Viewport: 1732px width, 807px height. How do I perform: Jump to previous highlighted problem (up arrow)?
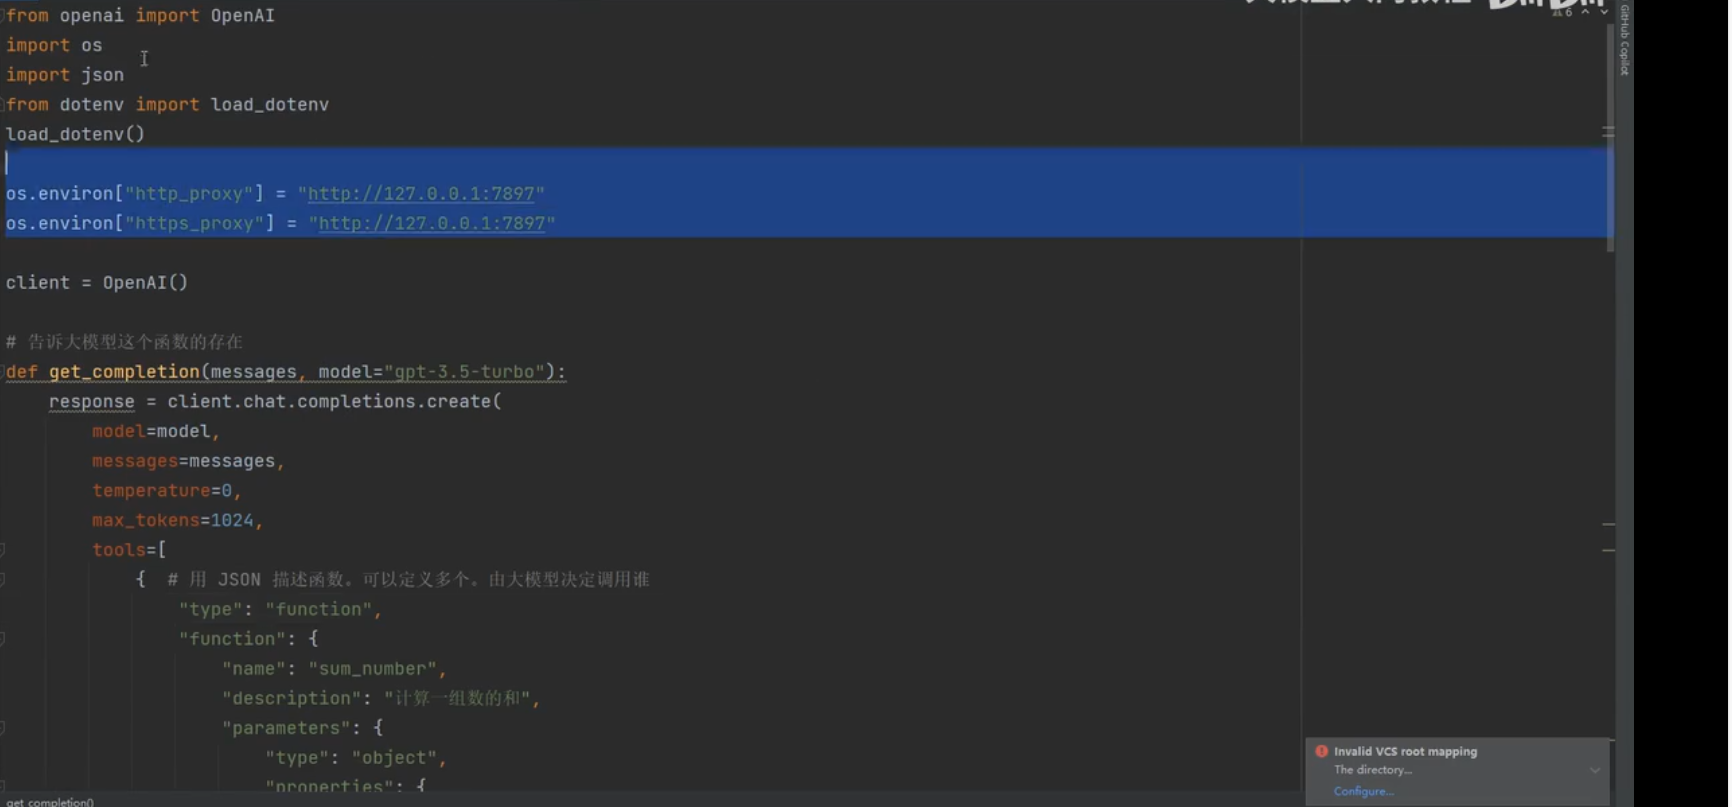coord(1585,12)
